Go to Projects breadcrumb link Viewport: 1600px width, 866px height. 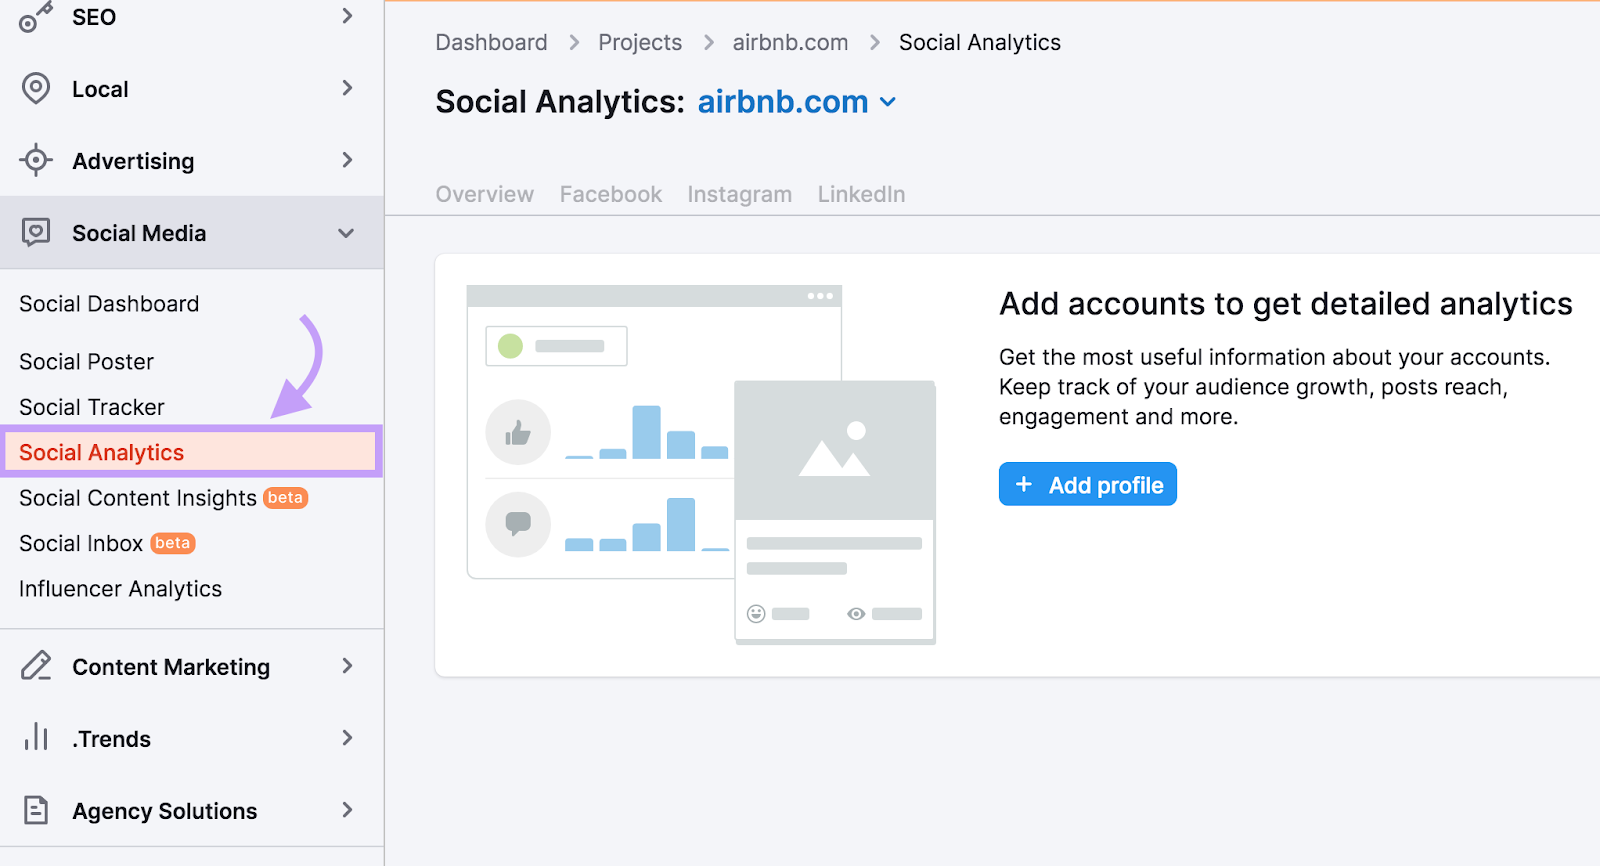pyautogui.click(x=640, y=42)
